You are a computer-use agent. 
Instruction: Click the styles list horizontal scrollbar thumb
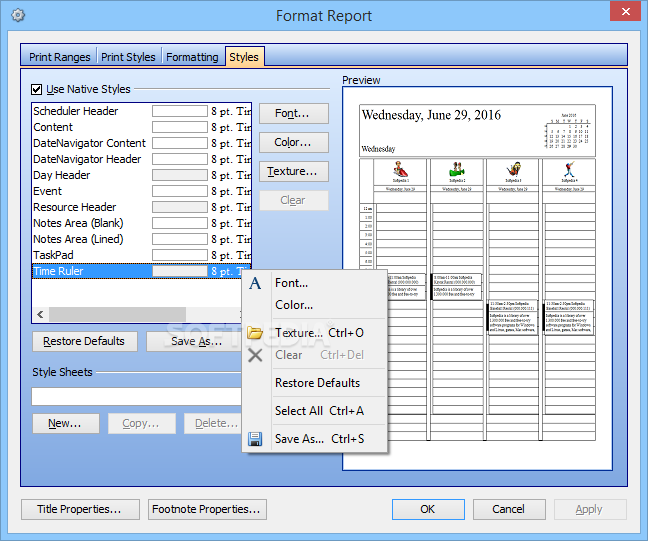(117, 315)
